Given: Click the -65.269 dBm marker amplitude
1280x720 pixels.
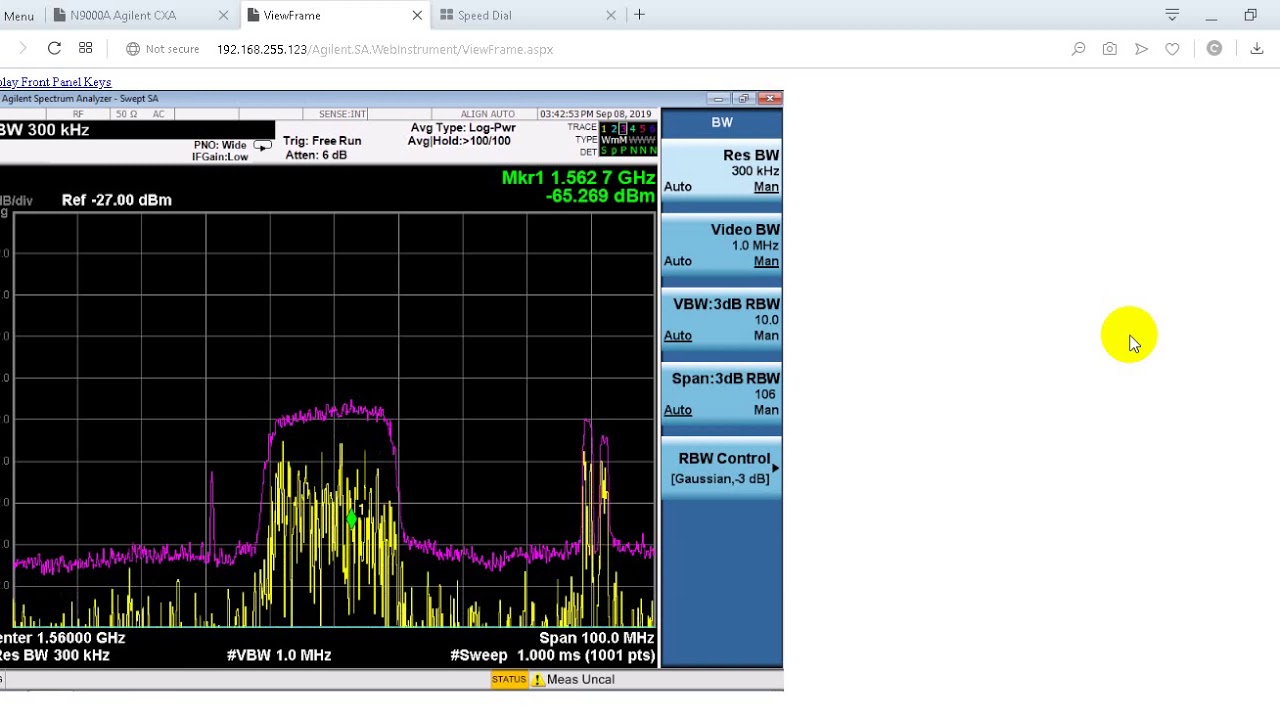Looking at the screenshot, I should (x=600, y=196).
